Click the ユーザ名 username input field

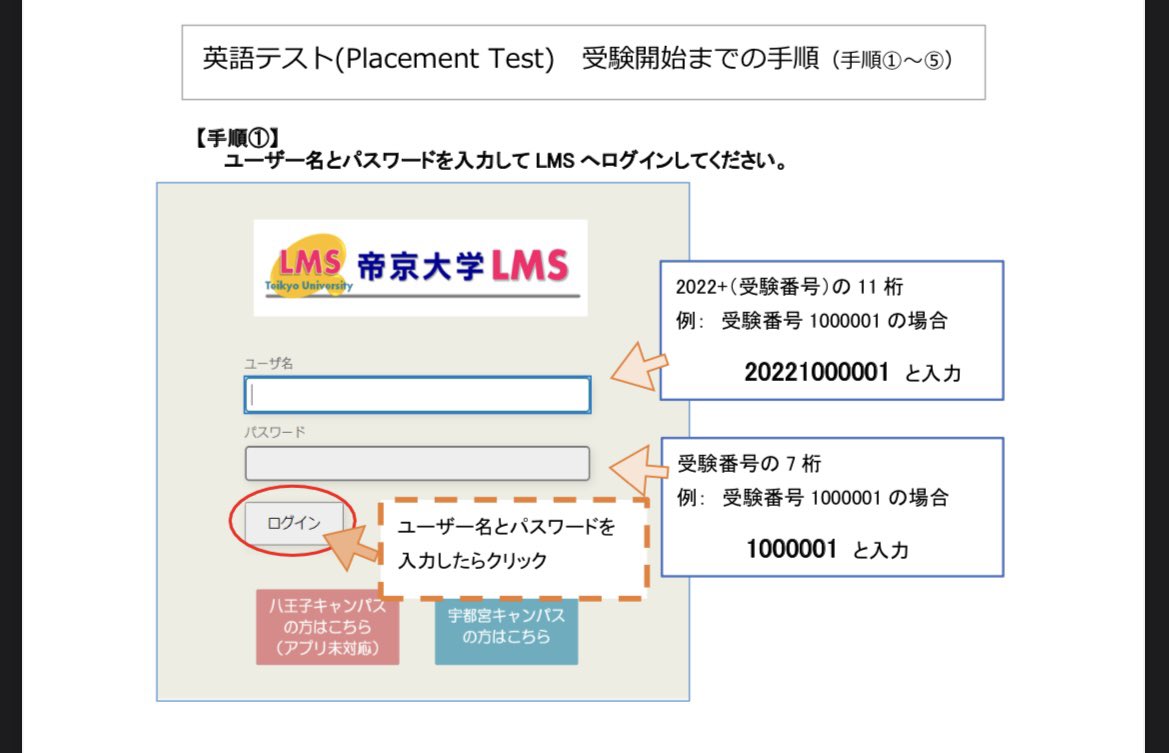(x=418, y=394)
